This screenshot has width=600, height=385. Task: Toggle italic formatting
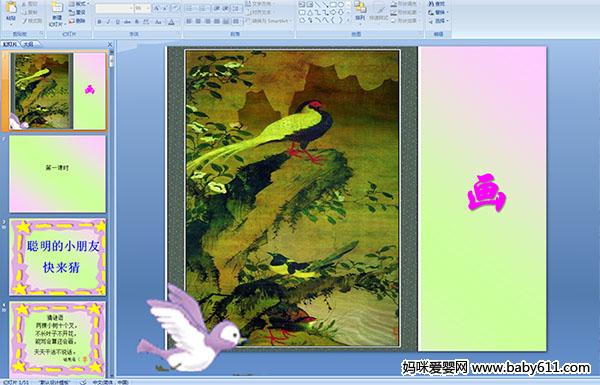point(108,22)
